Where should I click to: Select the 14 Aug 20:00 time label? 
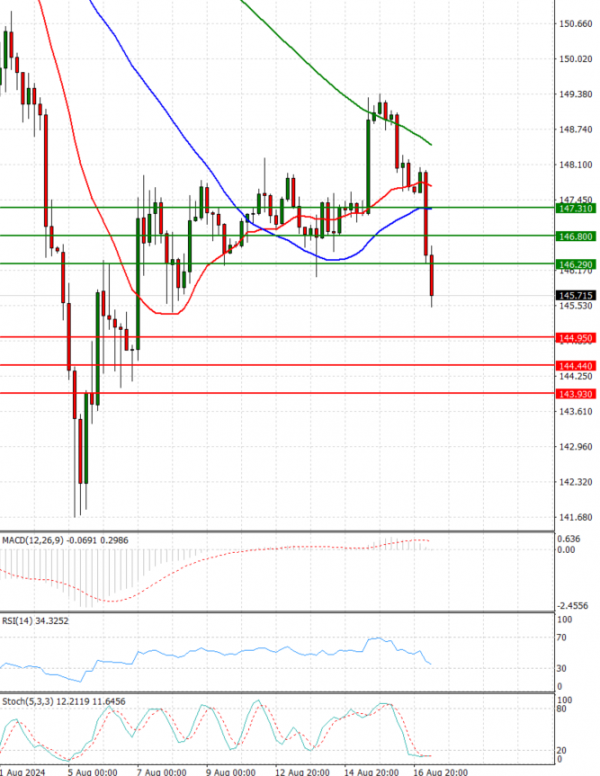(x=371, y=772)
